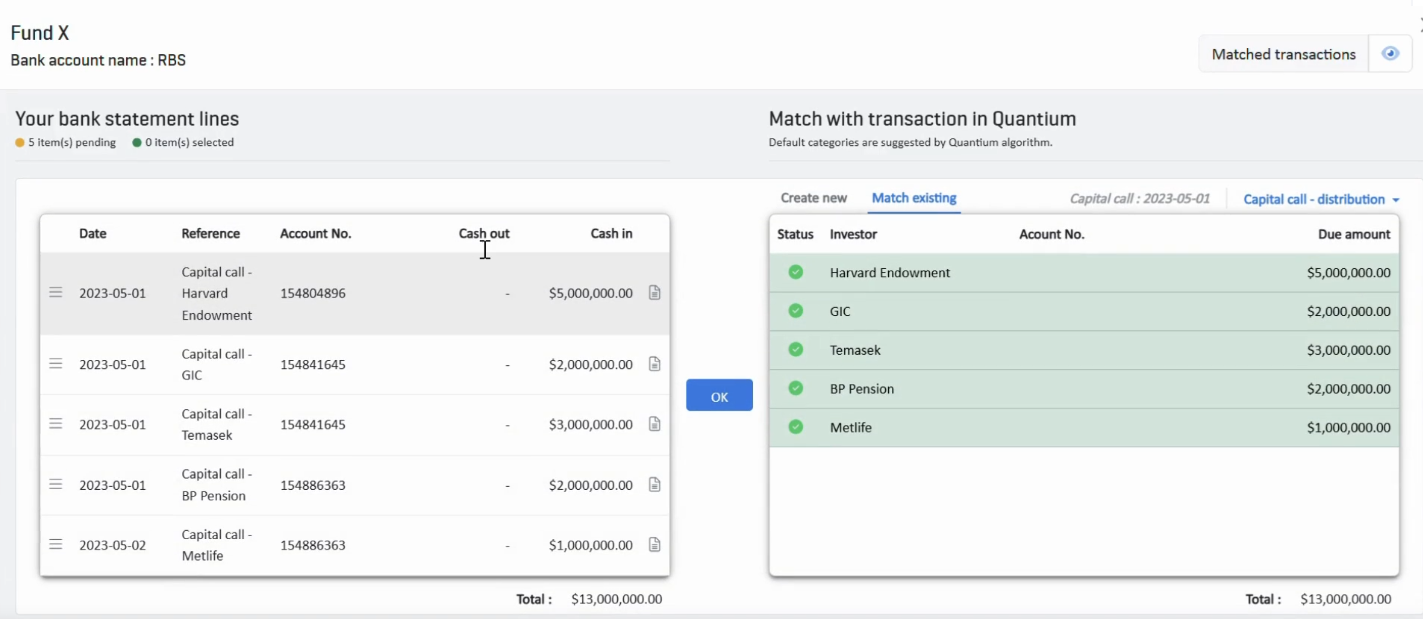Click document icon on GIC statement row

tap(655, 364)
